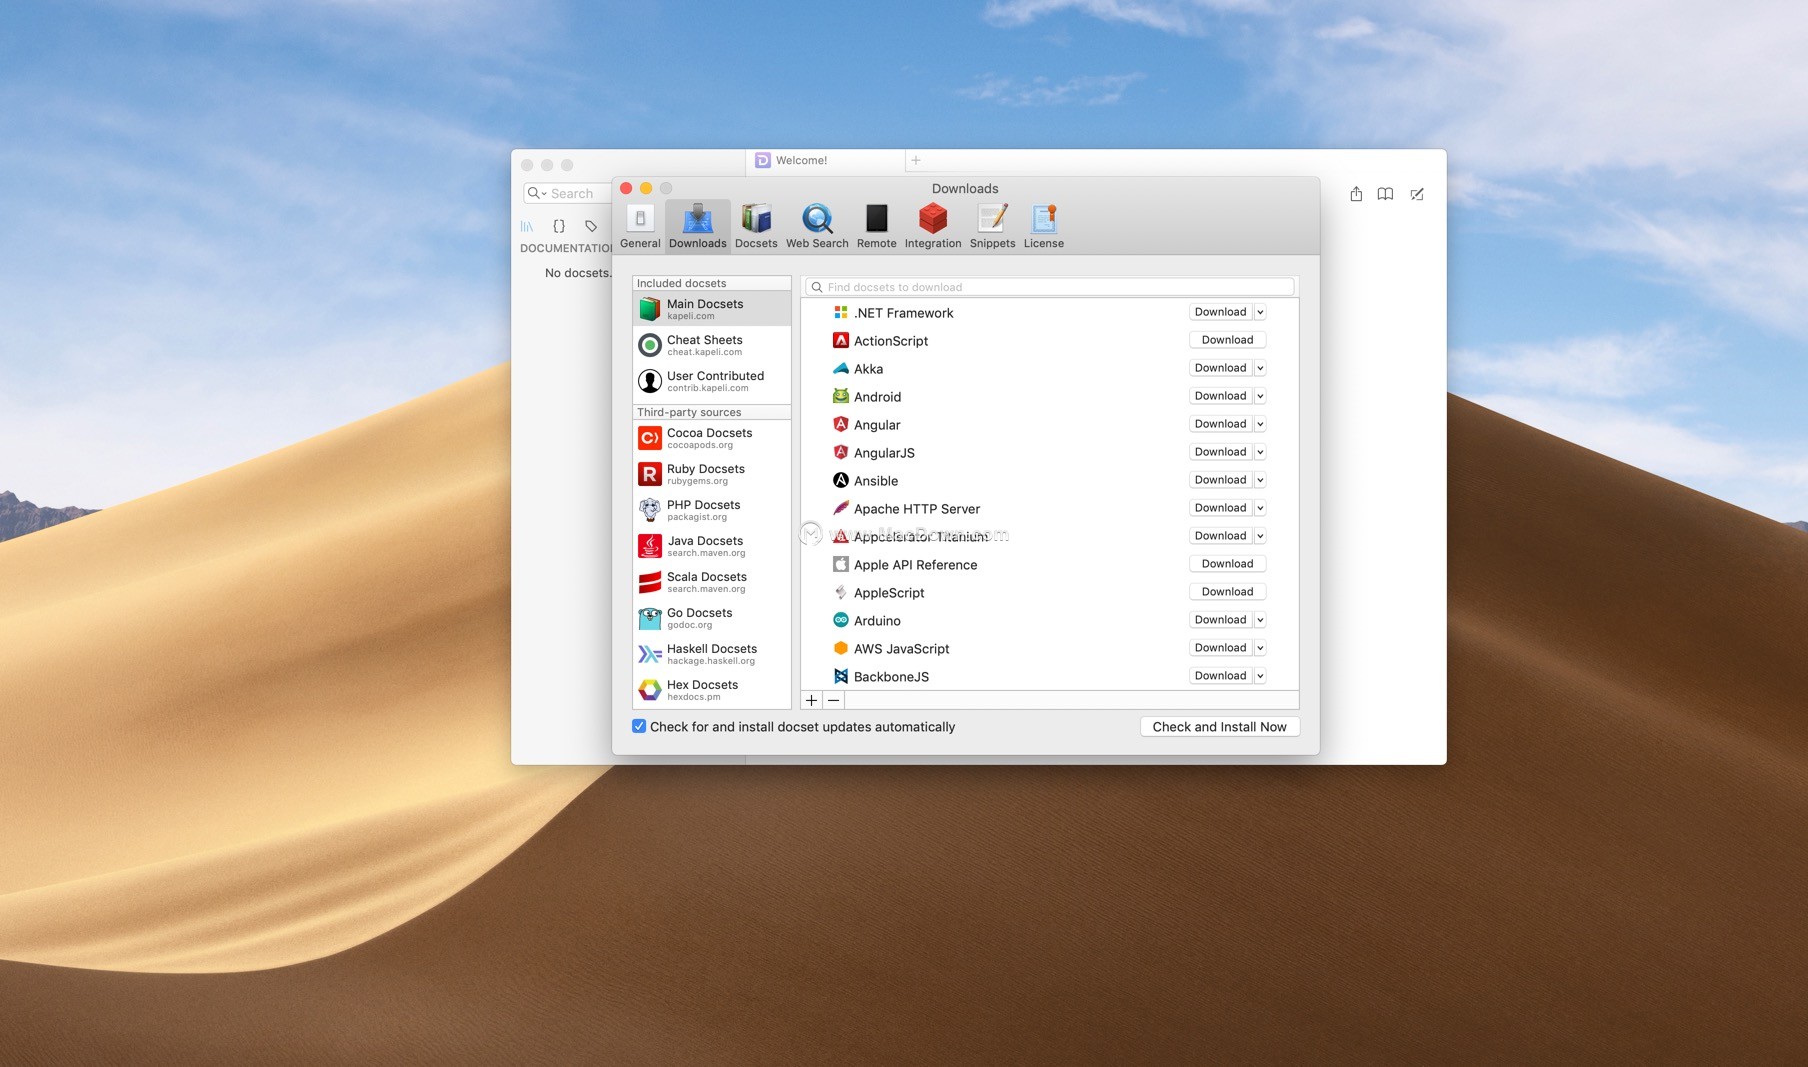Open the License preferences pane
The height and width of the screenshot is (1067, 1808).
tap(1044, 226)
